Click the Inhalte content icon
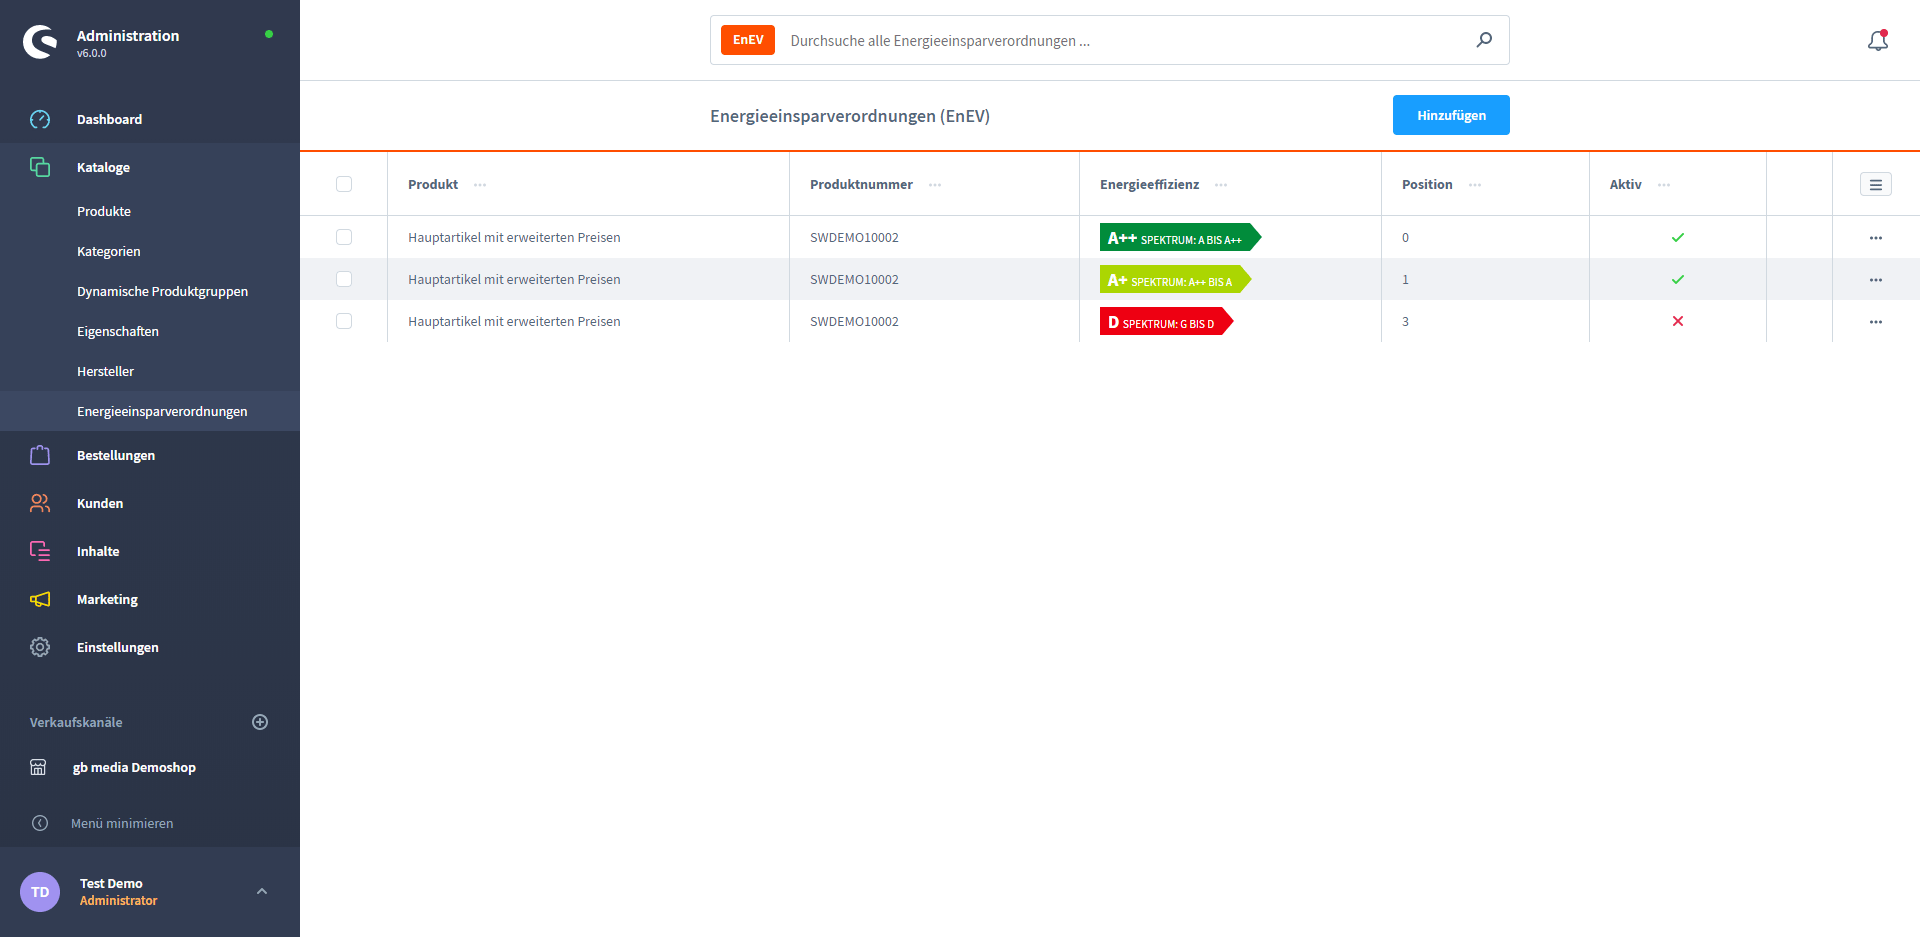Screen dimensions: 1920x937 (x=40, y=551)
